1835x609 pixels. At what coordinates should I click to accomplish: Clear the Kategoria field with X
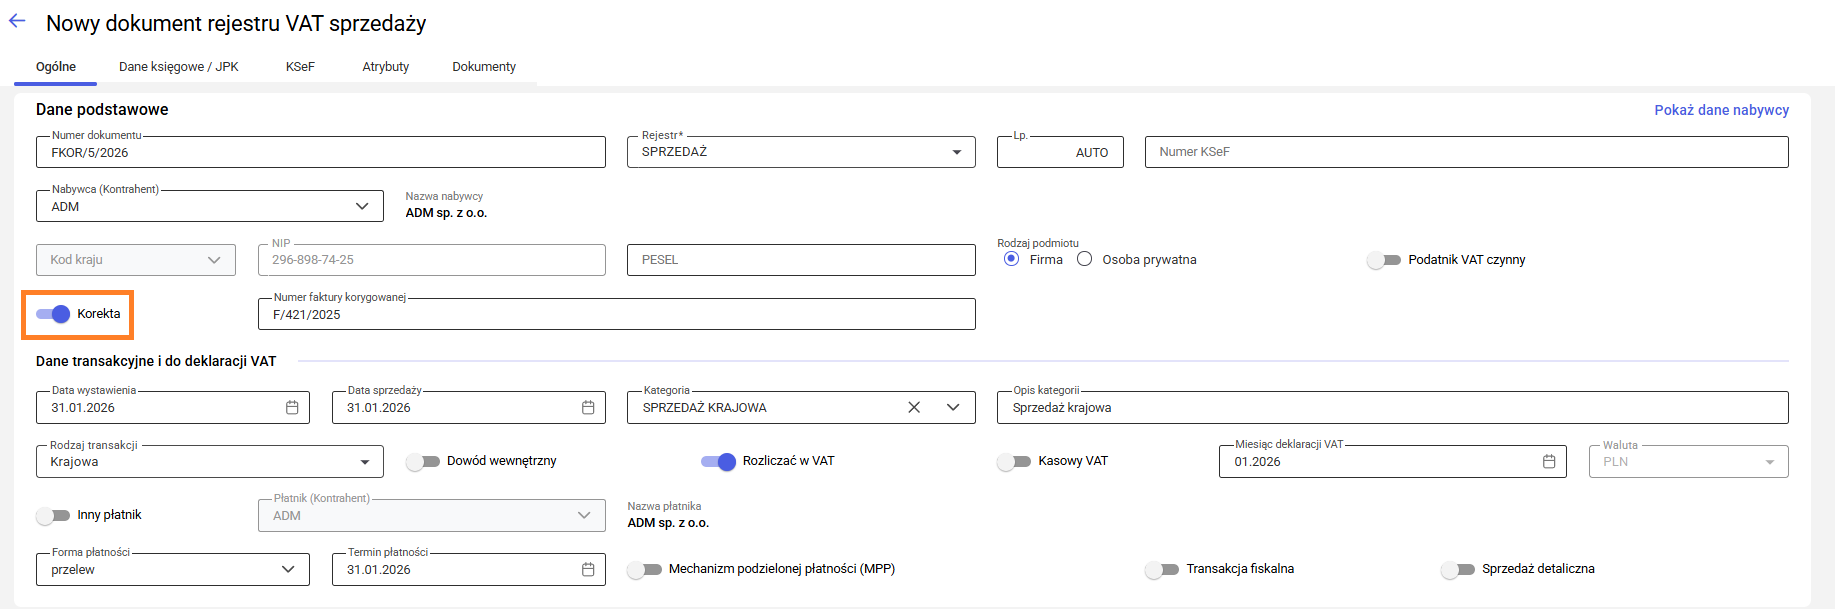pos(914,408)
